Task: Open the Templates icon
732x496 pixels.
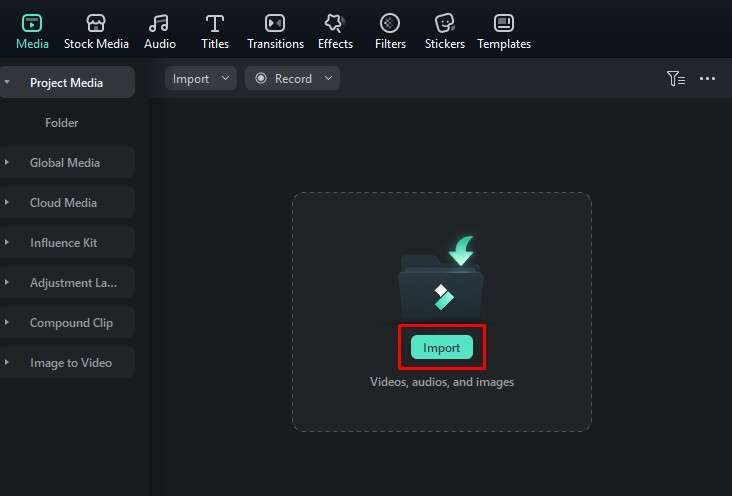Action: point(504,23)
